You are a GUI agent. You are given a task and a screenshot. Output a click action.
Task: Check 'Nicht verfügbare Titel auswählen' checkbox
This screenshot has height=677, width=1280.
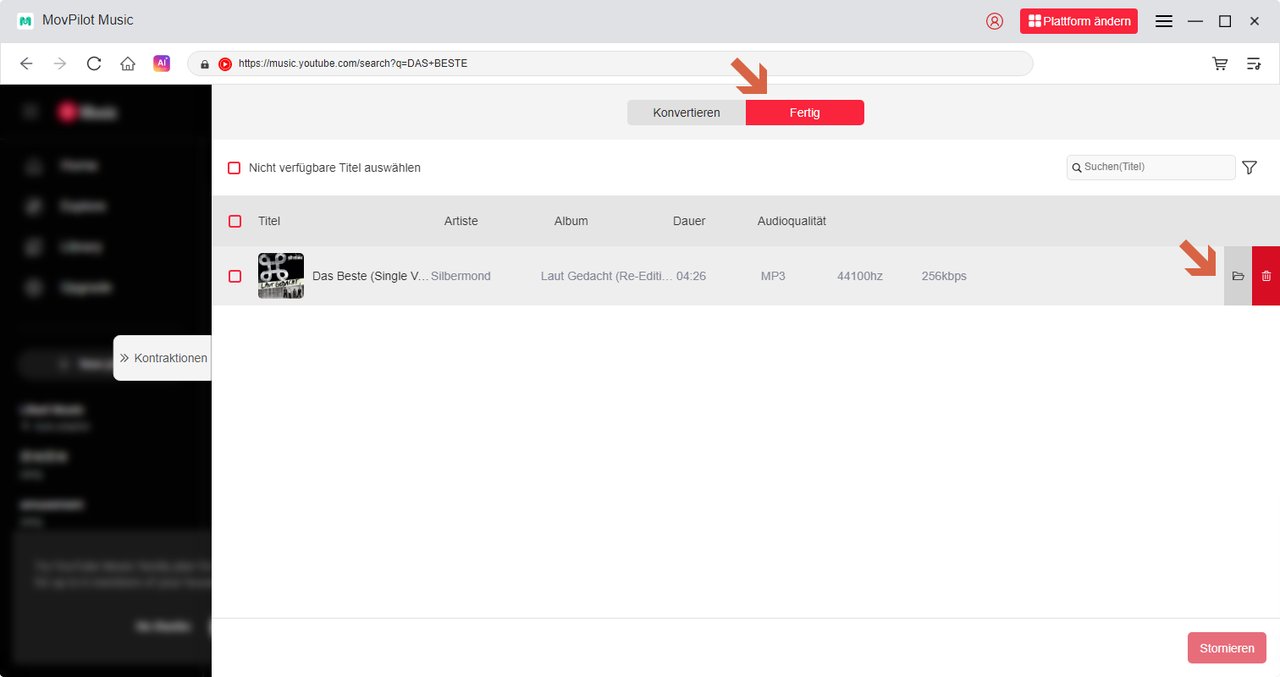point(234,168)
